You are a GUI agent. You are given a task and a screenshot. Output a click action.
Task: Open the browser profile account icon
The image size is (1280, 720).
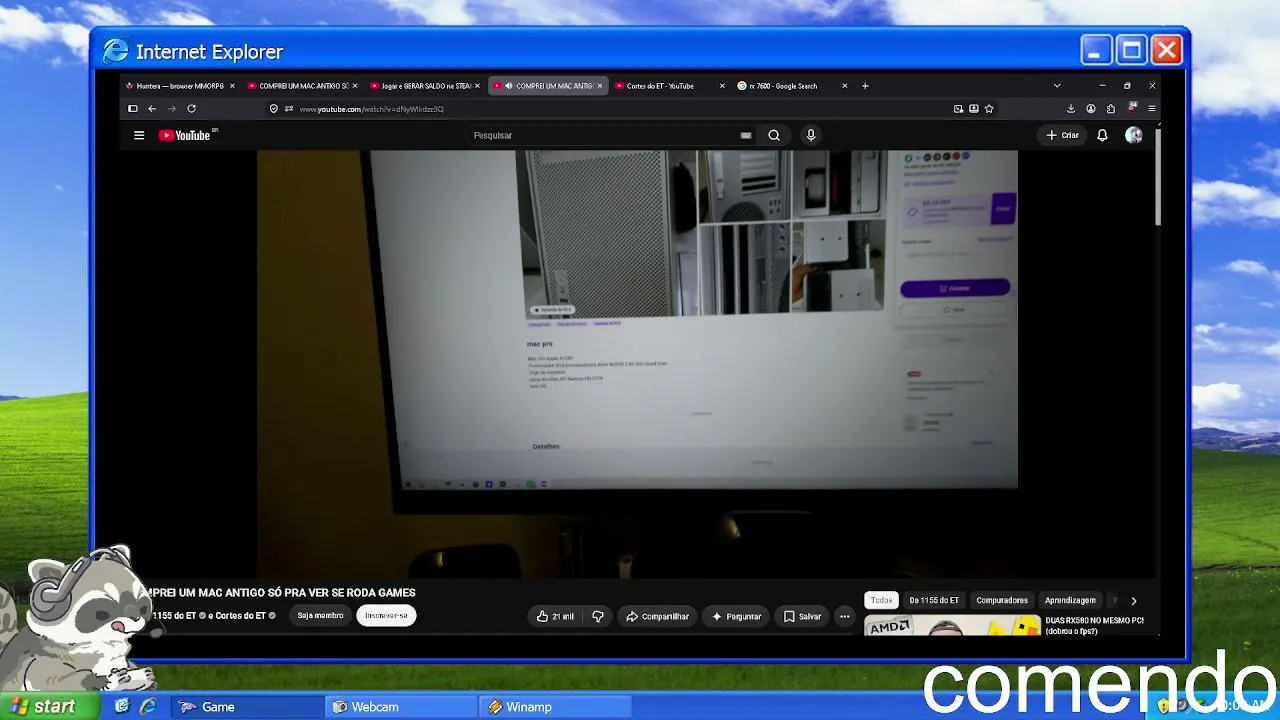coord(1091,109)
